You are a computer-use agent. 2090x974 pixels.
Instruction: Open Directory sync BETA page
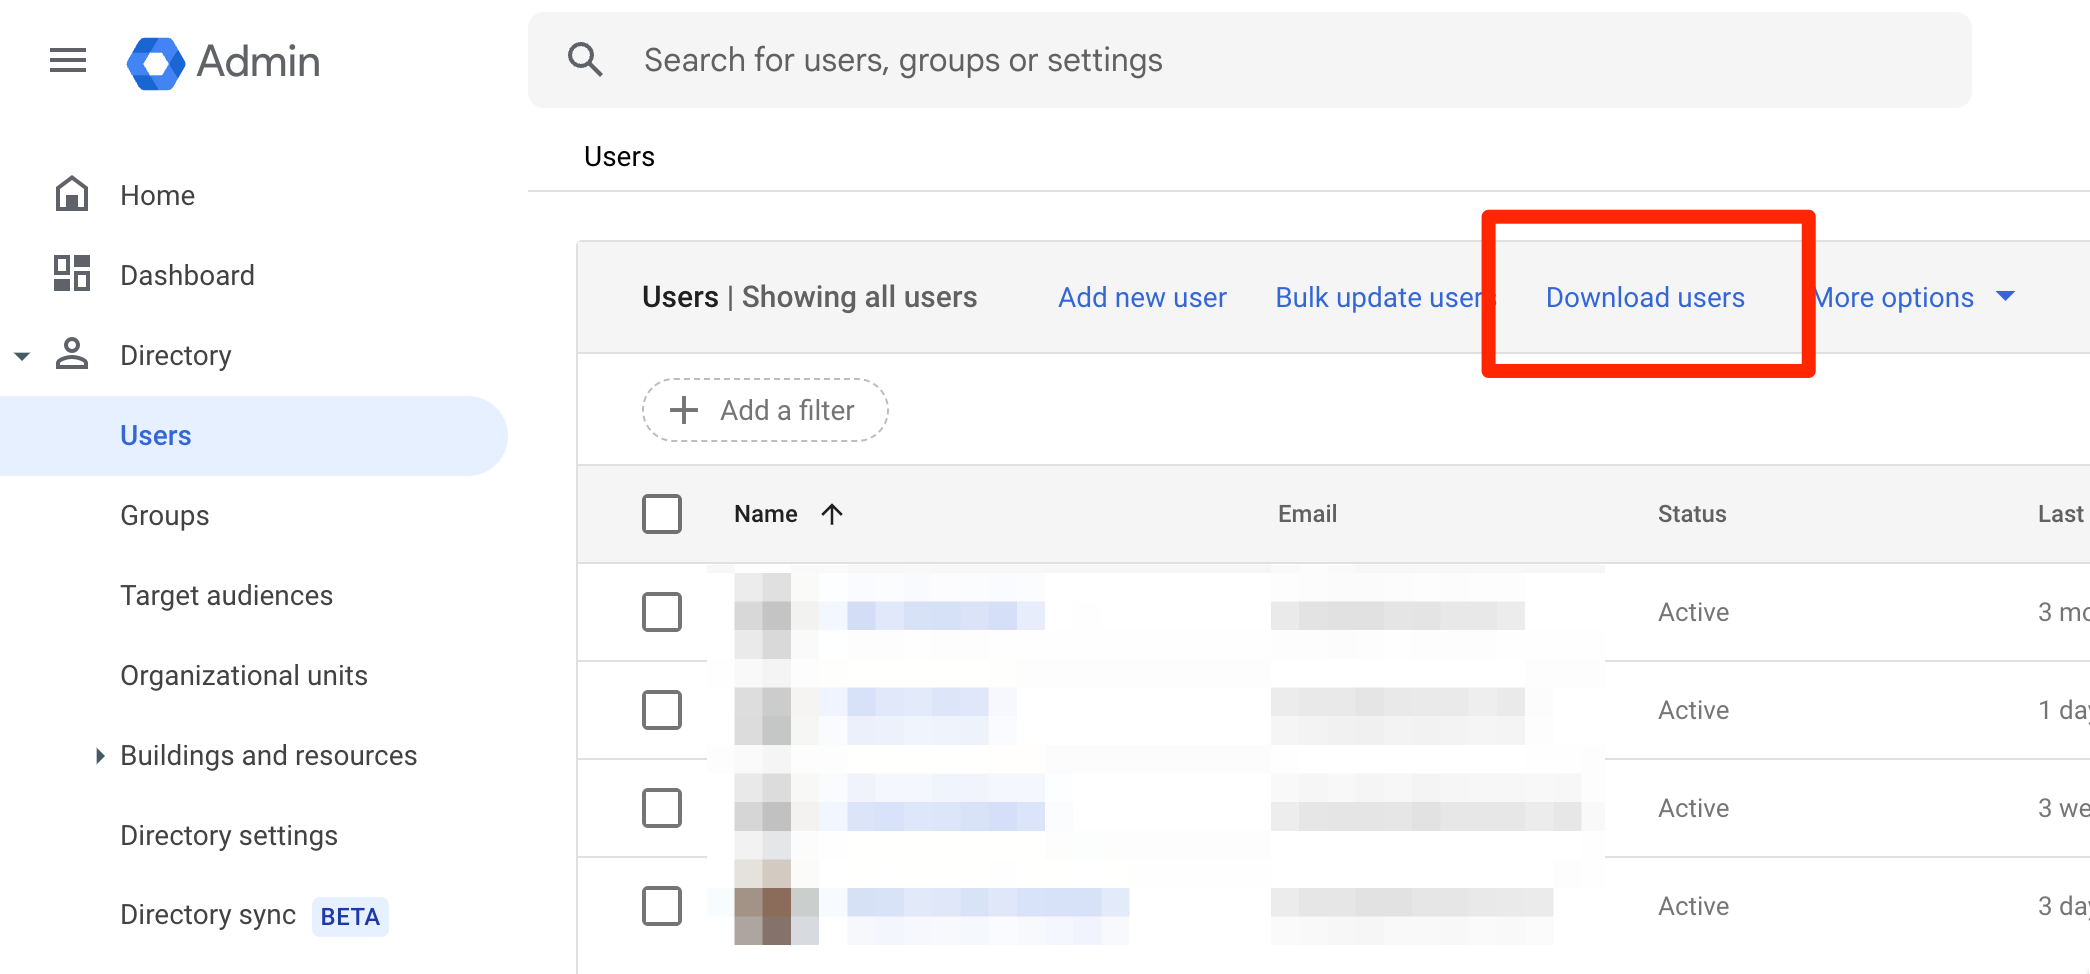[x=254, y=915]
